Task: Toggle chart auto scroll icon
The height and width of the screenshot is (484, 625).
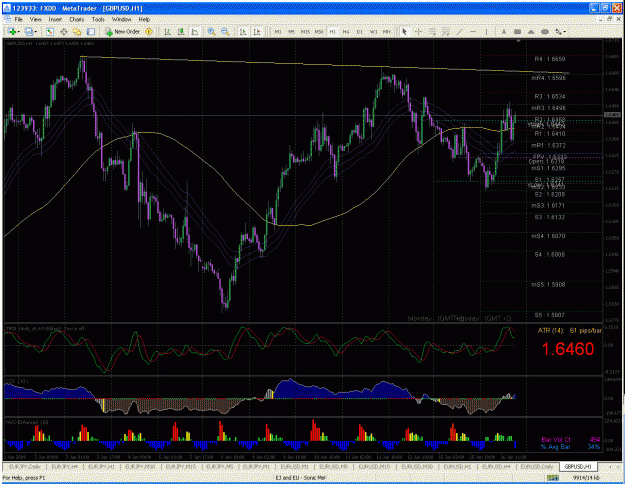Action: click(243, 31)
